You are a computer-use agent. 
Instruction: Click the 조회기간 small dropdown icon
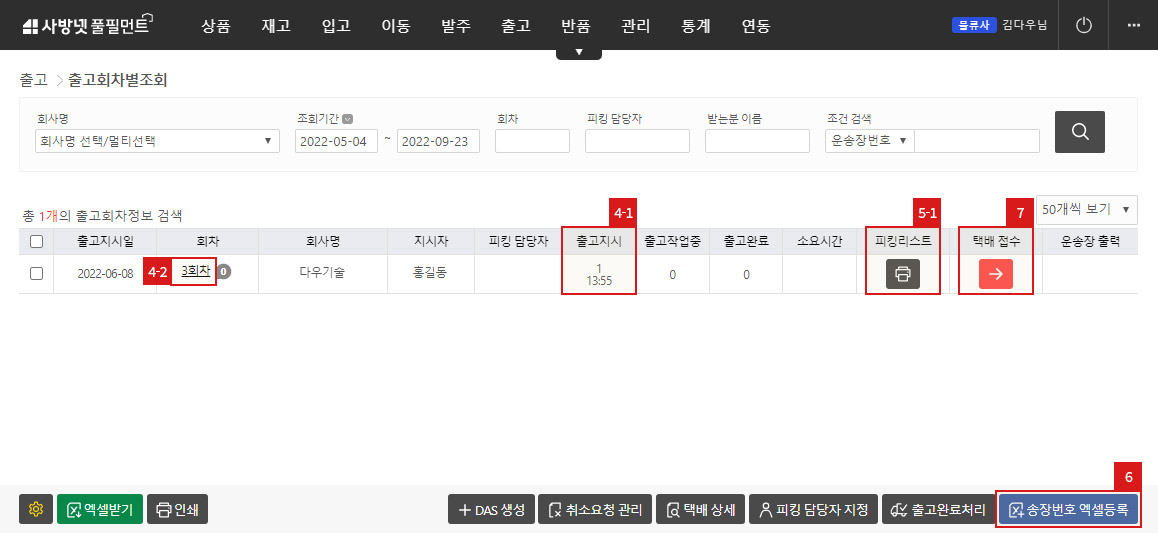(x=347, y=118)
